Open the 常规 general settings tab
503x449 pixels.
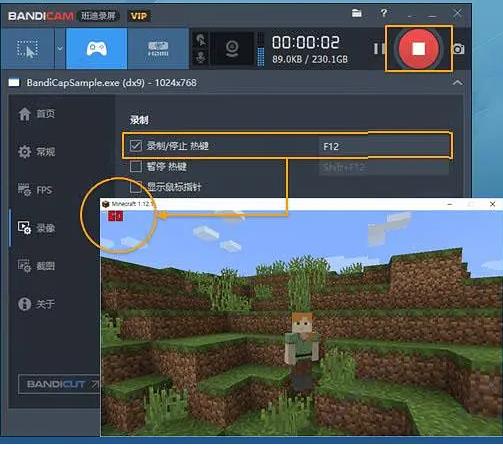point(37,152)
